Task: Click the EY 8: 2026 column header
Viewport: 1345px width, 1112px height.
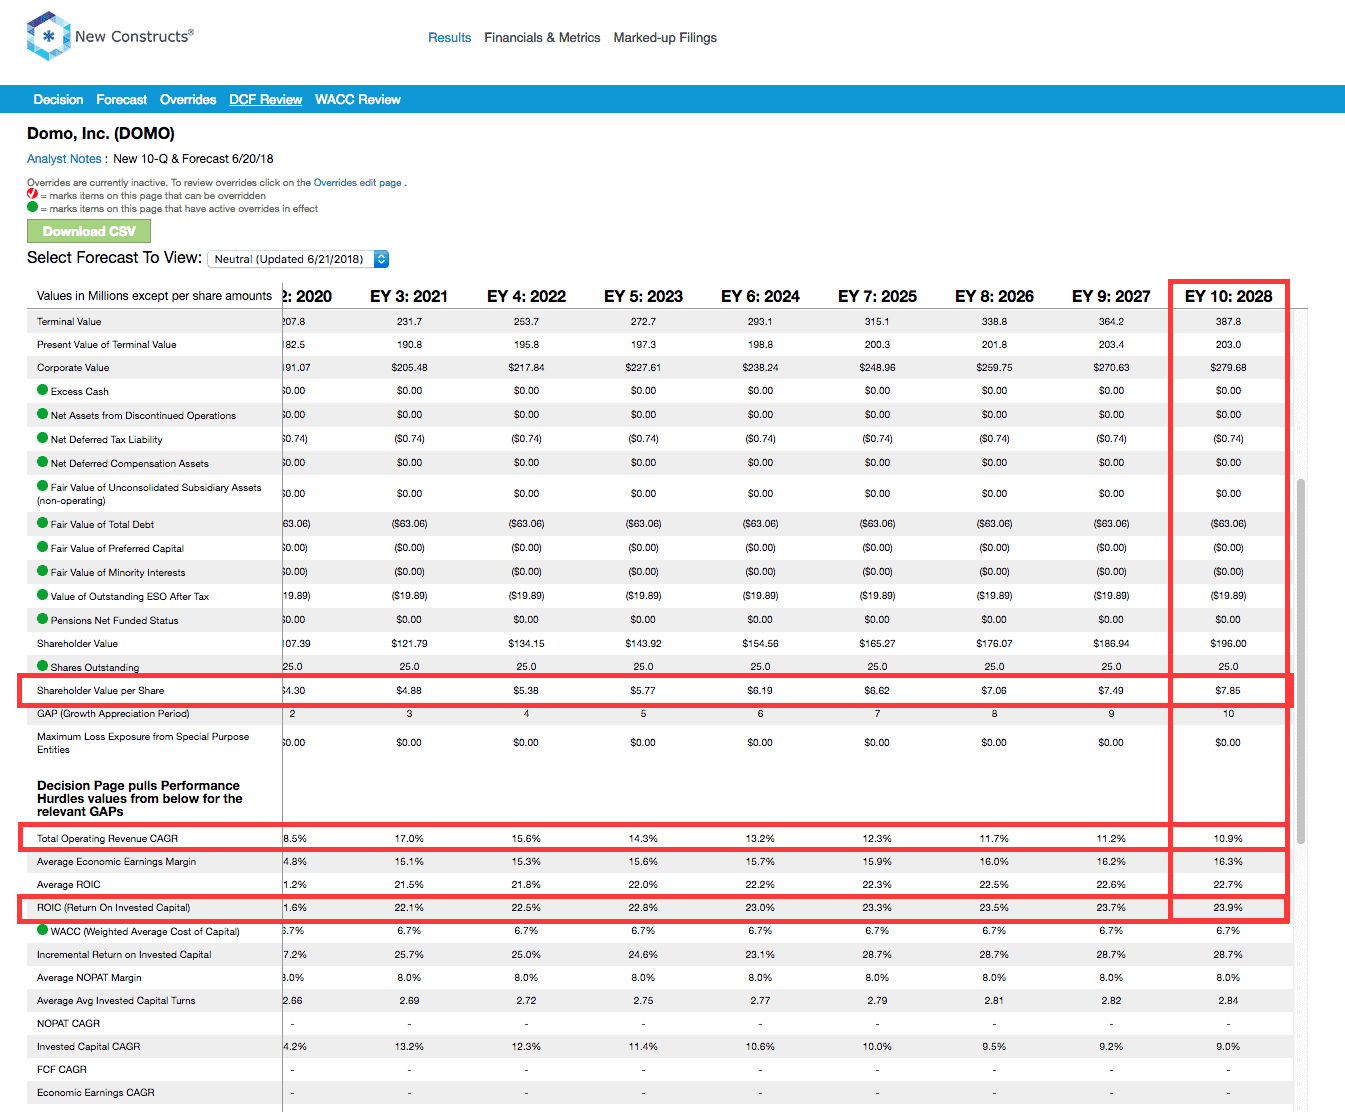Action: [994, 296]
